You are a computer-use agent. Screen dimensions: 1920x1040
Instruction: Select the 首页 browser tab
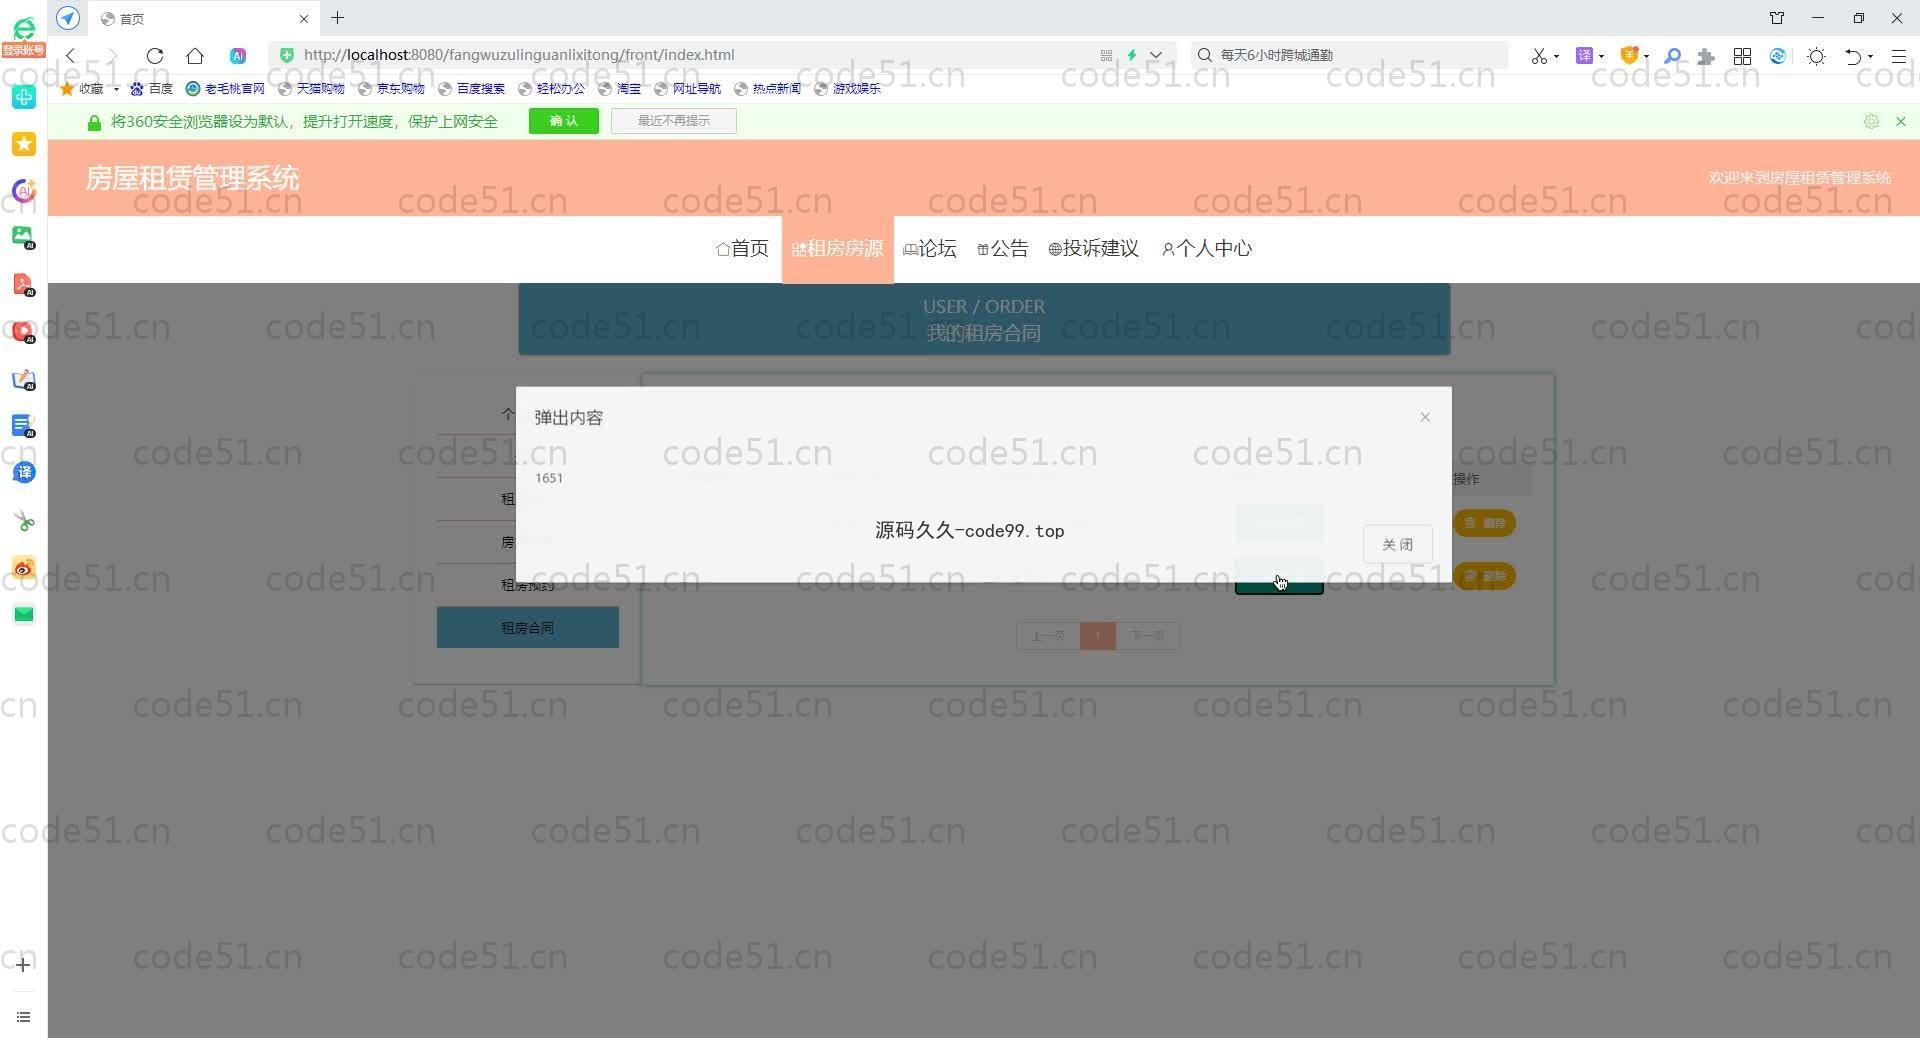coord(203,19)
